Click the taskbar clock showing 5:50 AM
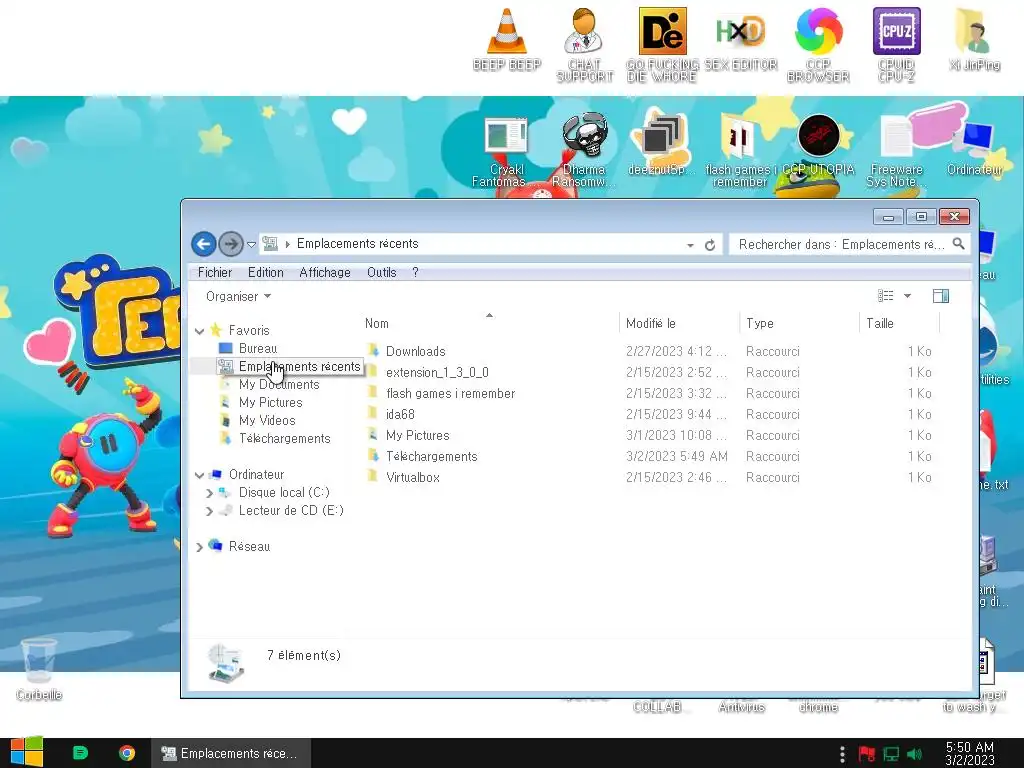Viewport: 1024px width, 768px height. tap(970, 753)
